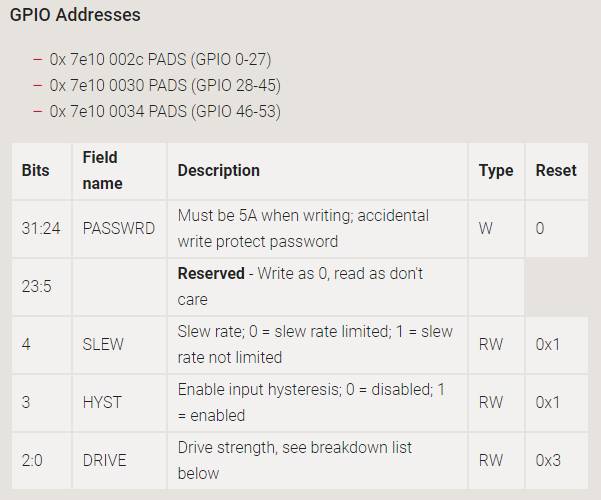Select the HYST field name cell
The width and height of the screenshot is (601, 500).
coord(101,402)
